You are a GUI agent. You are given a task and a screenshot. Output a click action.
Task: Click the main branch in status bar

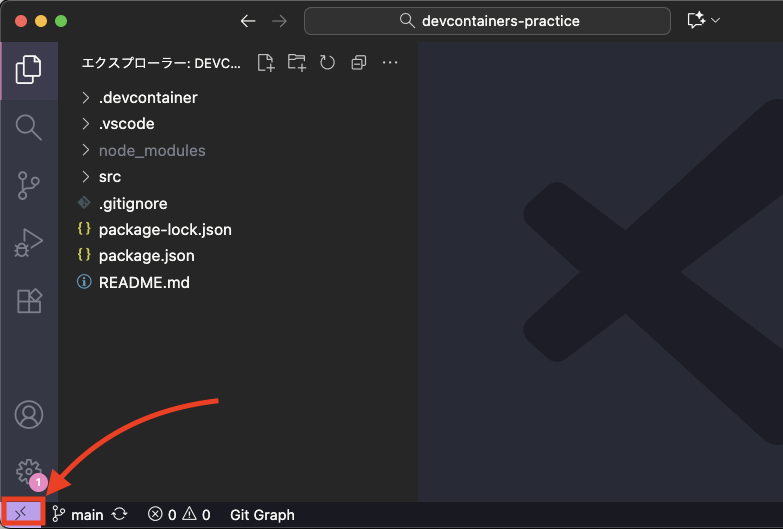tap(79, 515)
